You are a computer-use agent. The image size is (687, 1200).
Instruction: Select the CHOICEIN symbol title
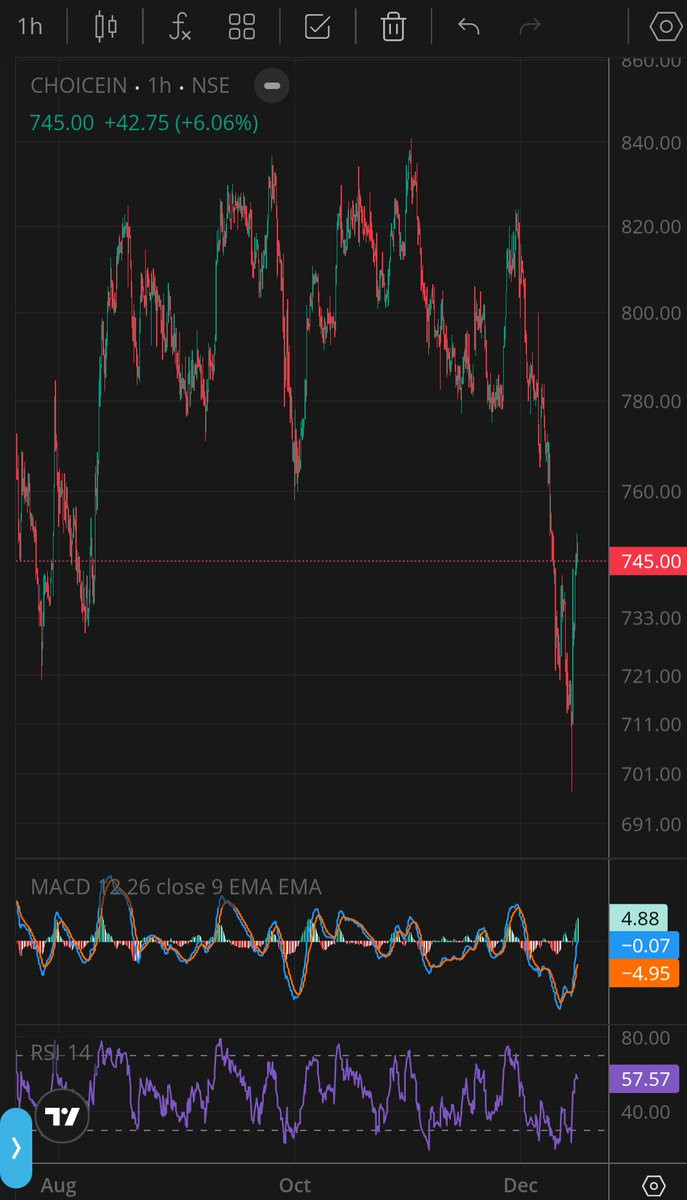pyautogui.click(x=79, y=85)
